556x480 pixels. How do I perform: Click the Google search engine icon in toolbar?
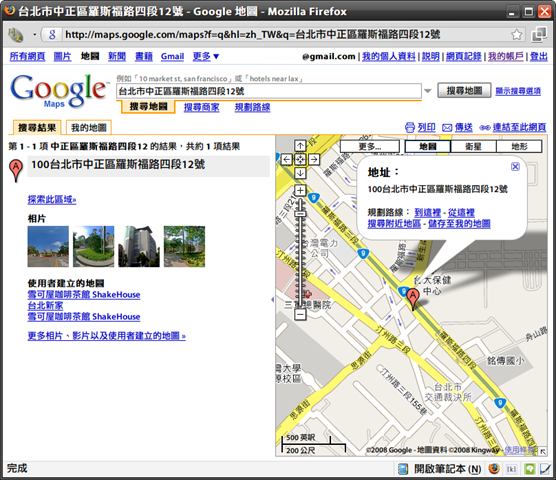click(52, 35)
